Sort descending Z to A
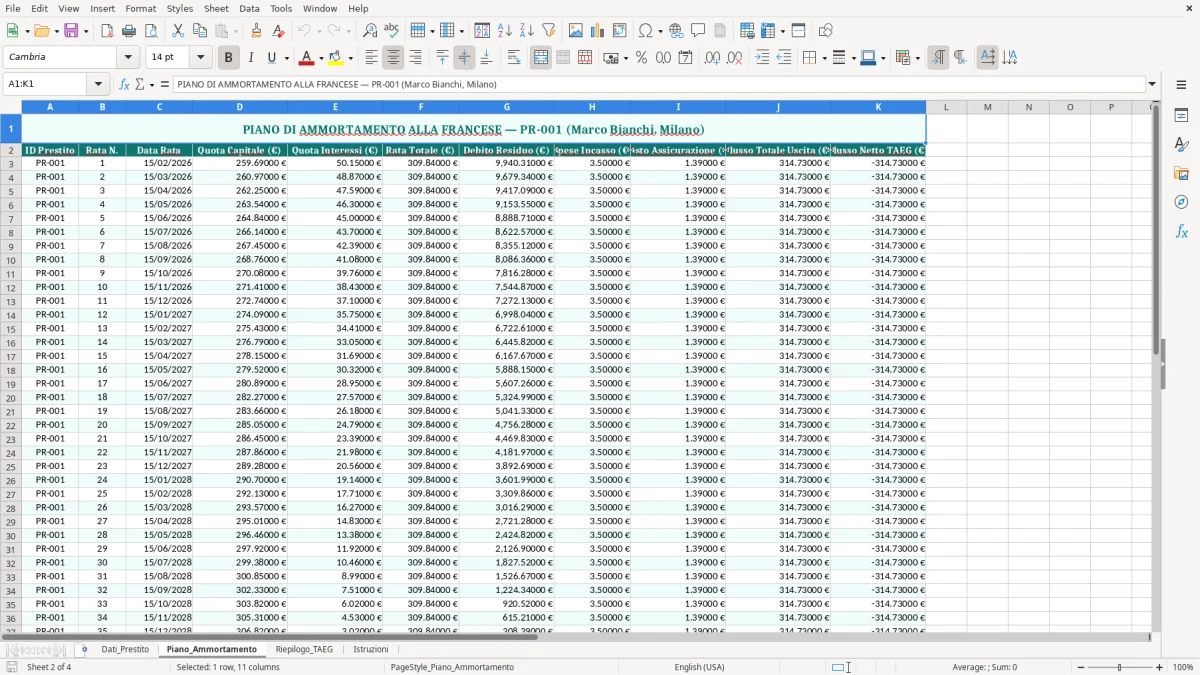The height and width of the screenshot is (675, 1200). pyautogui.click(x=527, y=31)
